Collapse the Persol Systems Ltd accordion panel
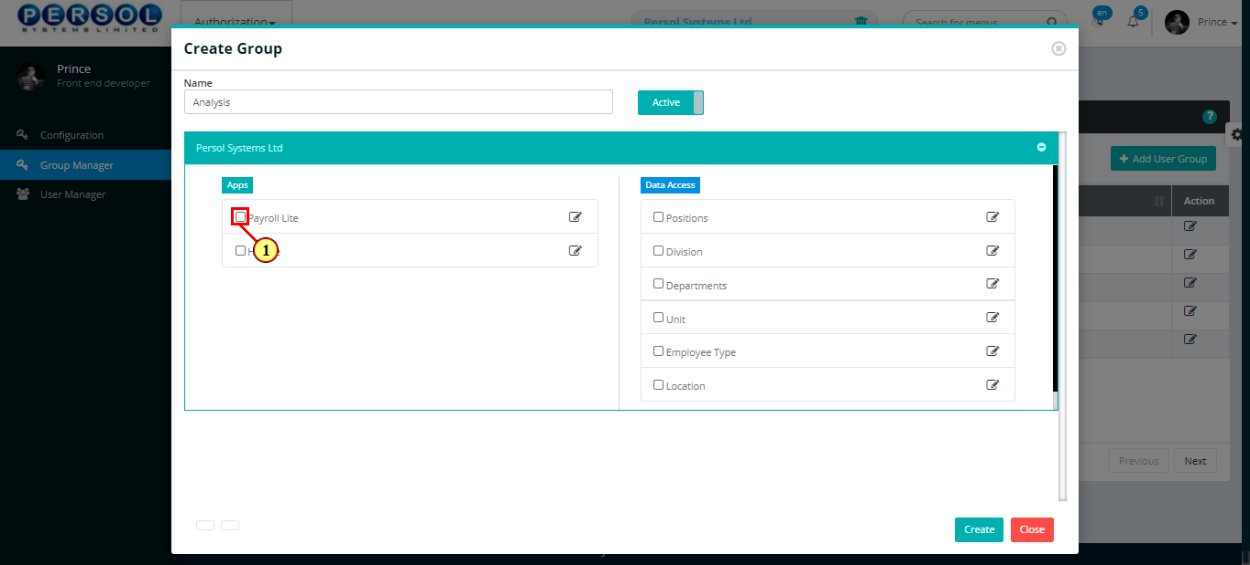 tap(1041, 147)
